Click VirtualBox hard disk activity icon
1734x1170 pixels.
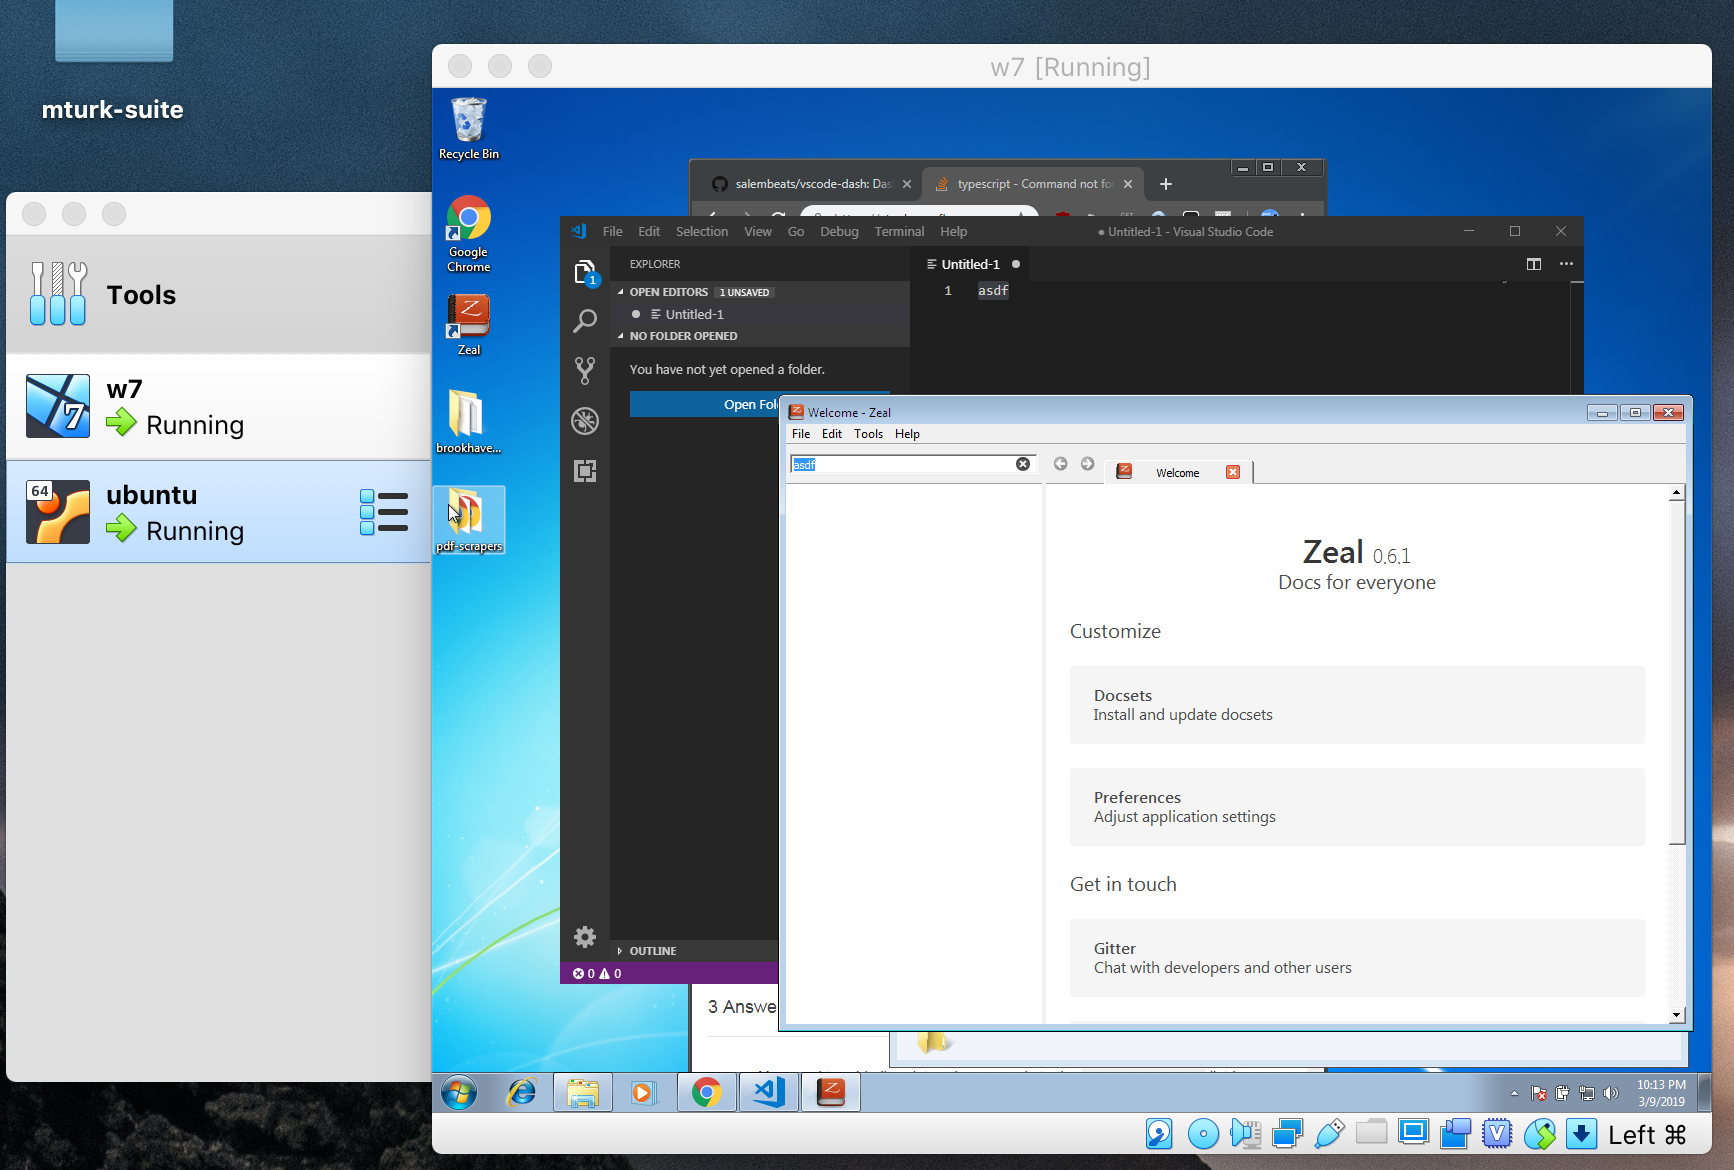(1159, 1133)
